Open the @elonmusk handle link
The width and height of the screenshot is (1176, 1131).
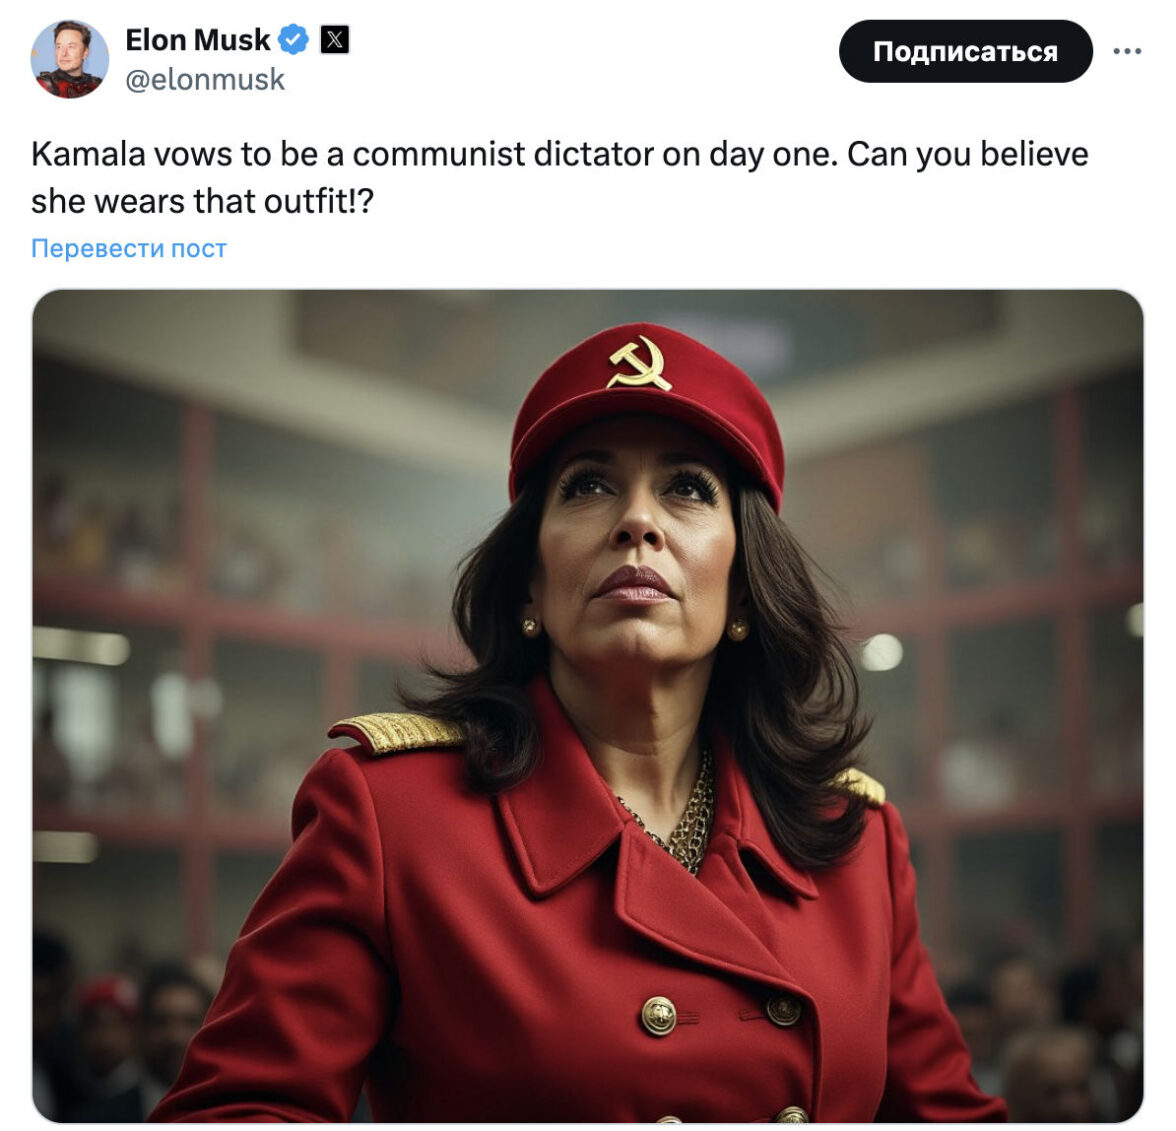point(205,80)
